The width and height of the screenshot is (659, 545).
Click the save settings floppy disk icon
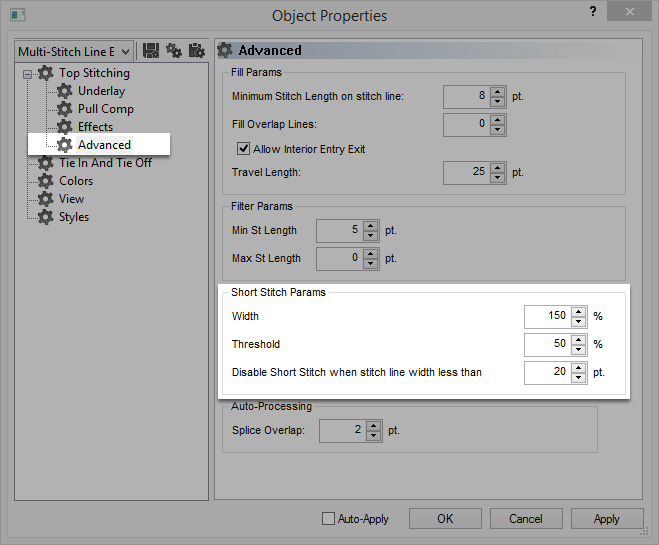click(x=151, y=51)
